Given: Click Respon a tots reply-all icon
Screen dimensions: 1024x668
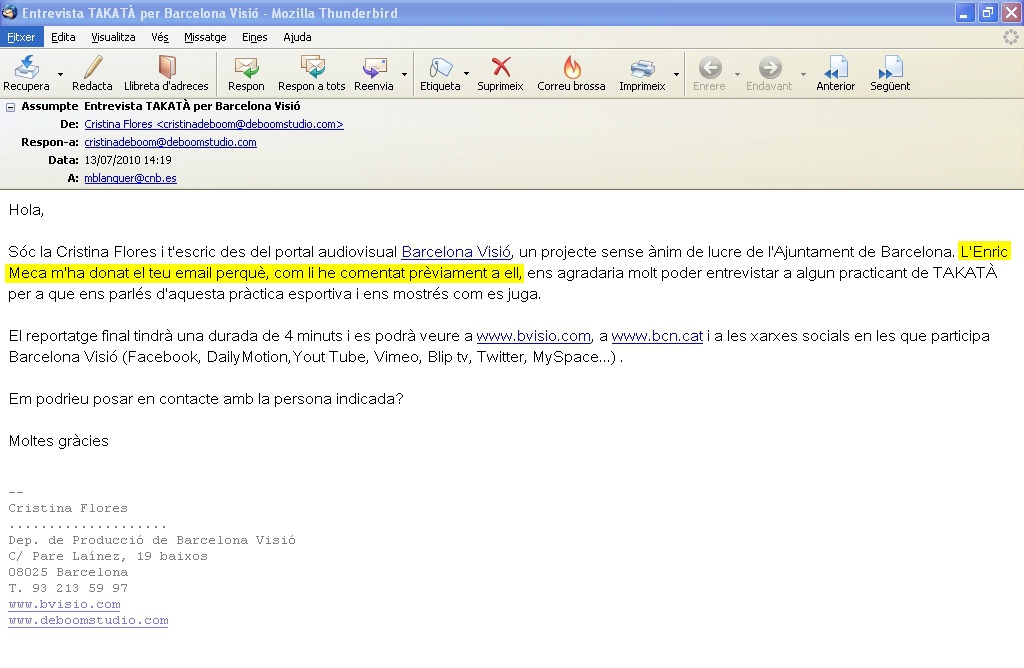Looking at the screenshot, I should click(312, 67).
